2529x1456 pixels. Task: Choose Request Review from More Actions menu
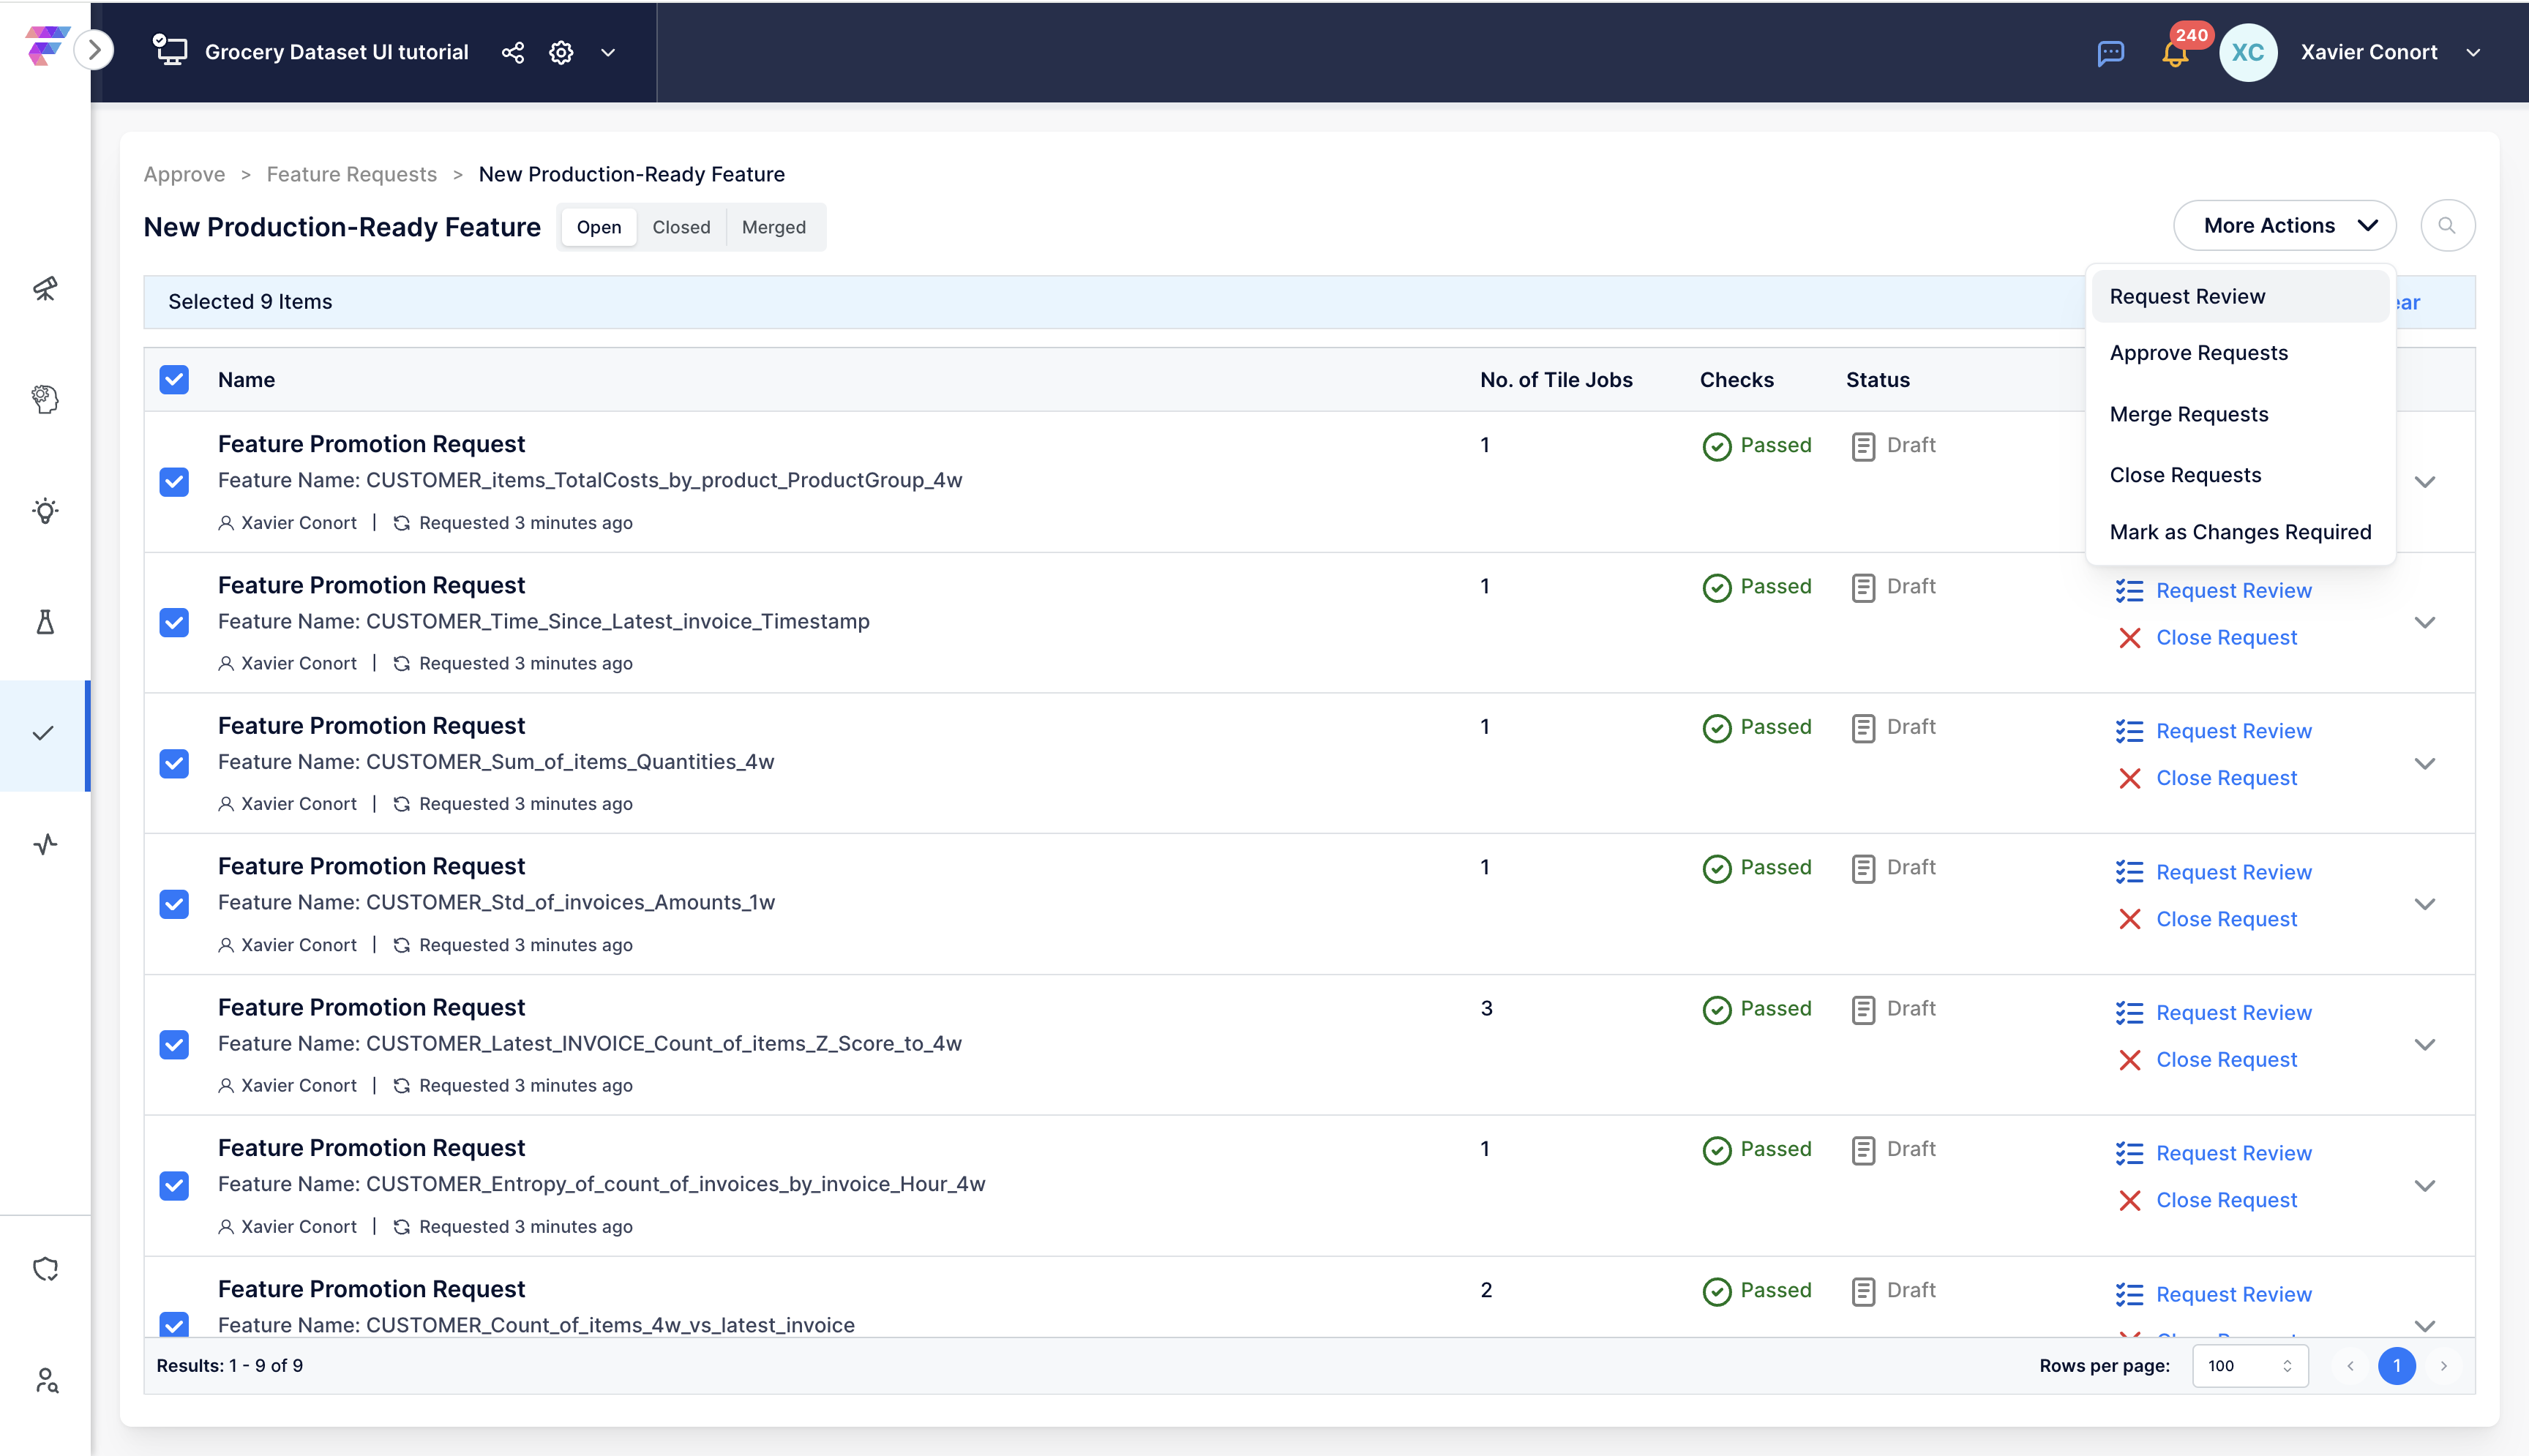coord(2239,297)
